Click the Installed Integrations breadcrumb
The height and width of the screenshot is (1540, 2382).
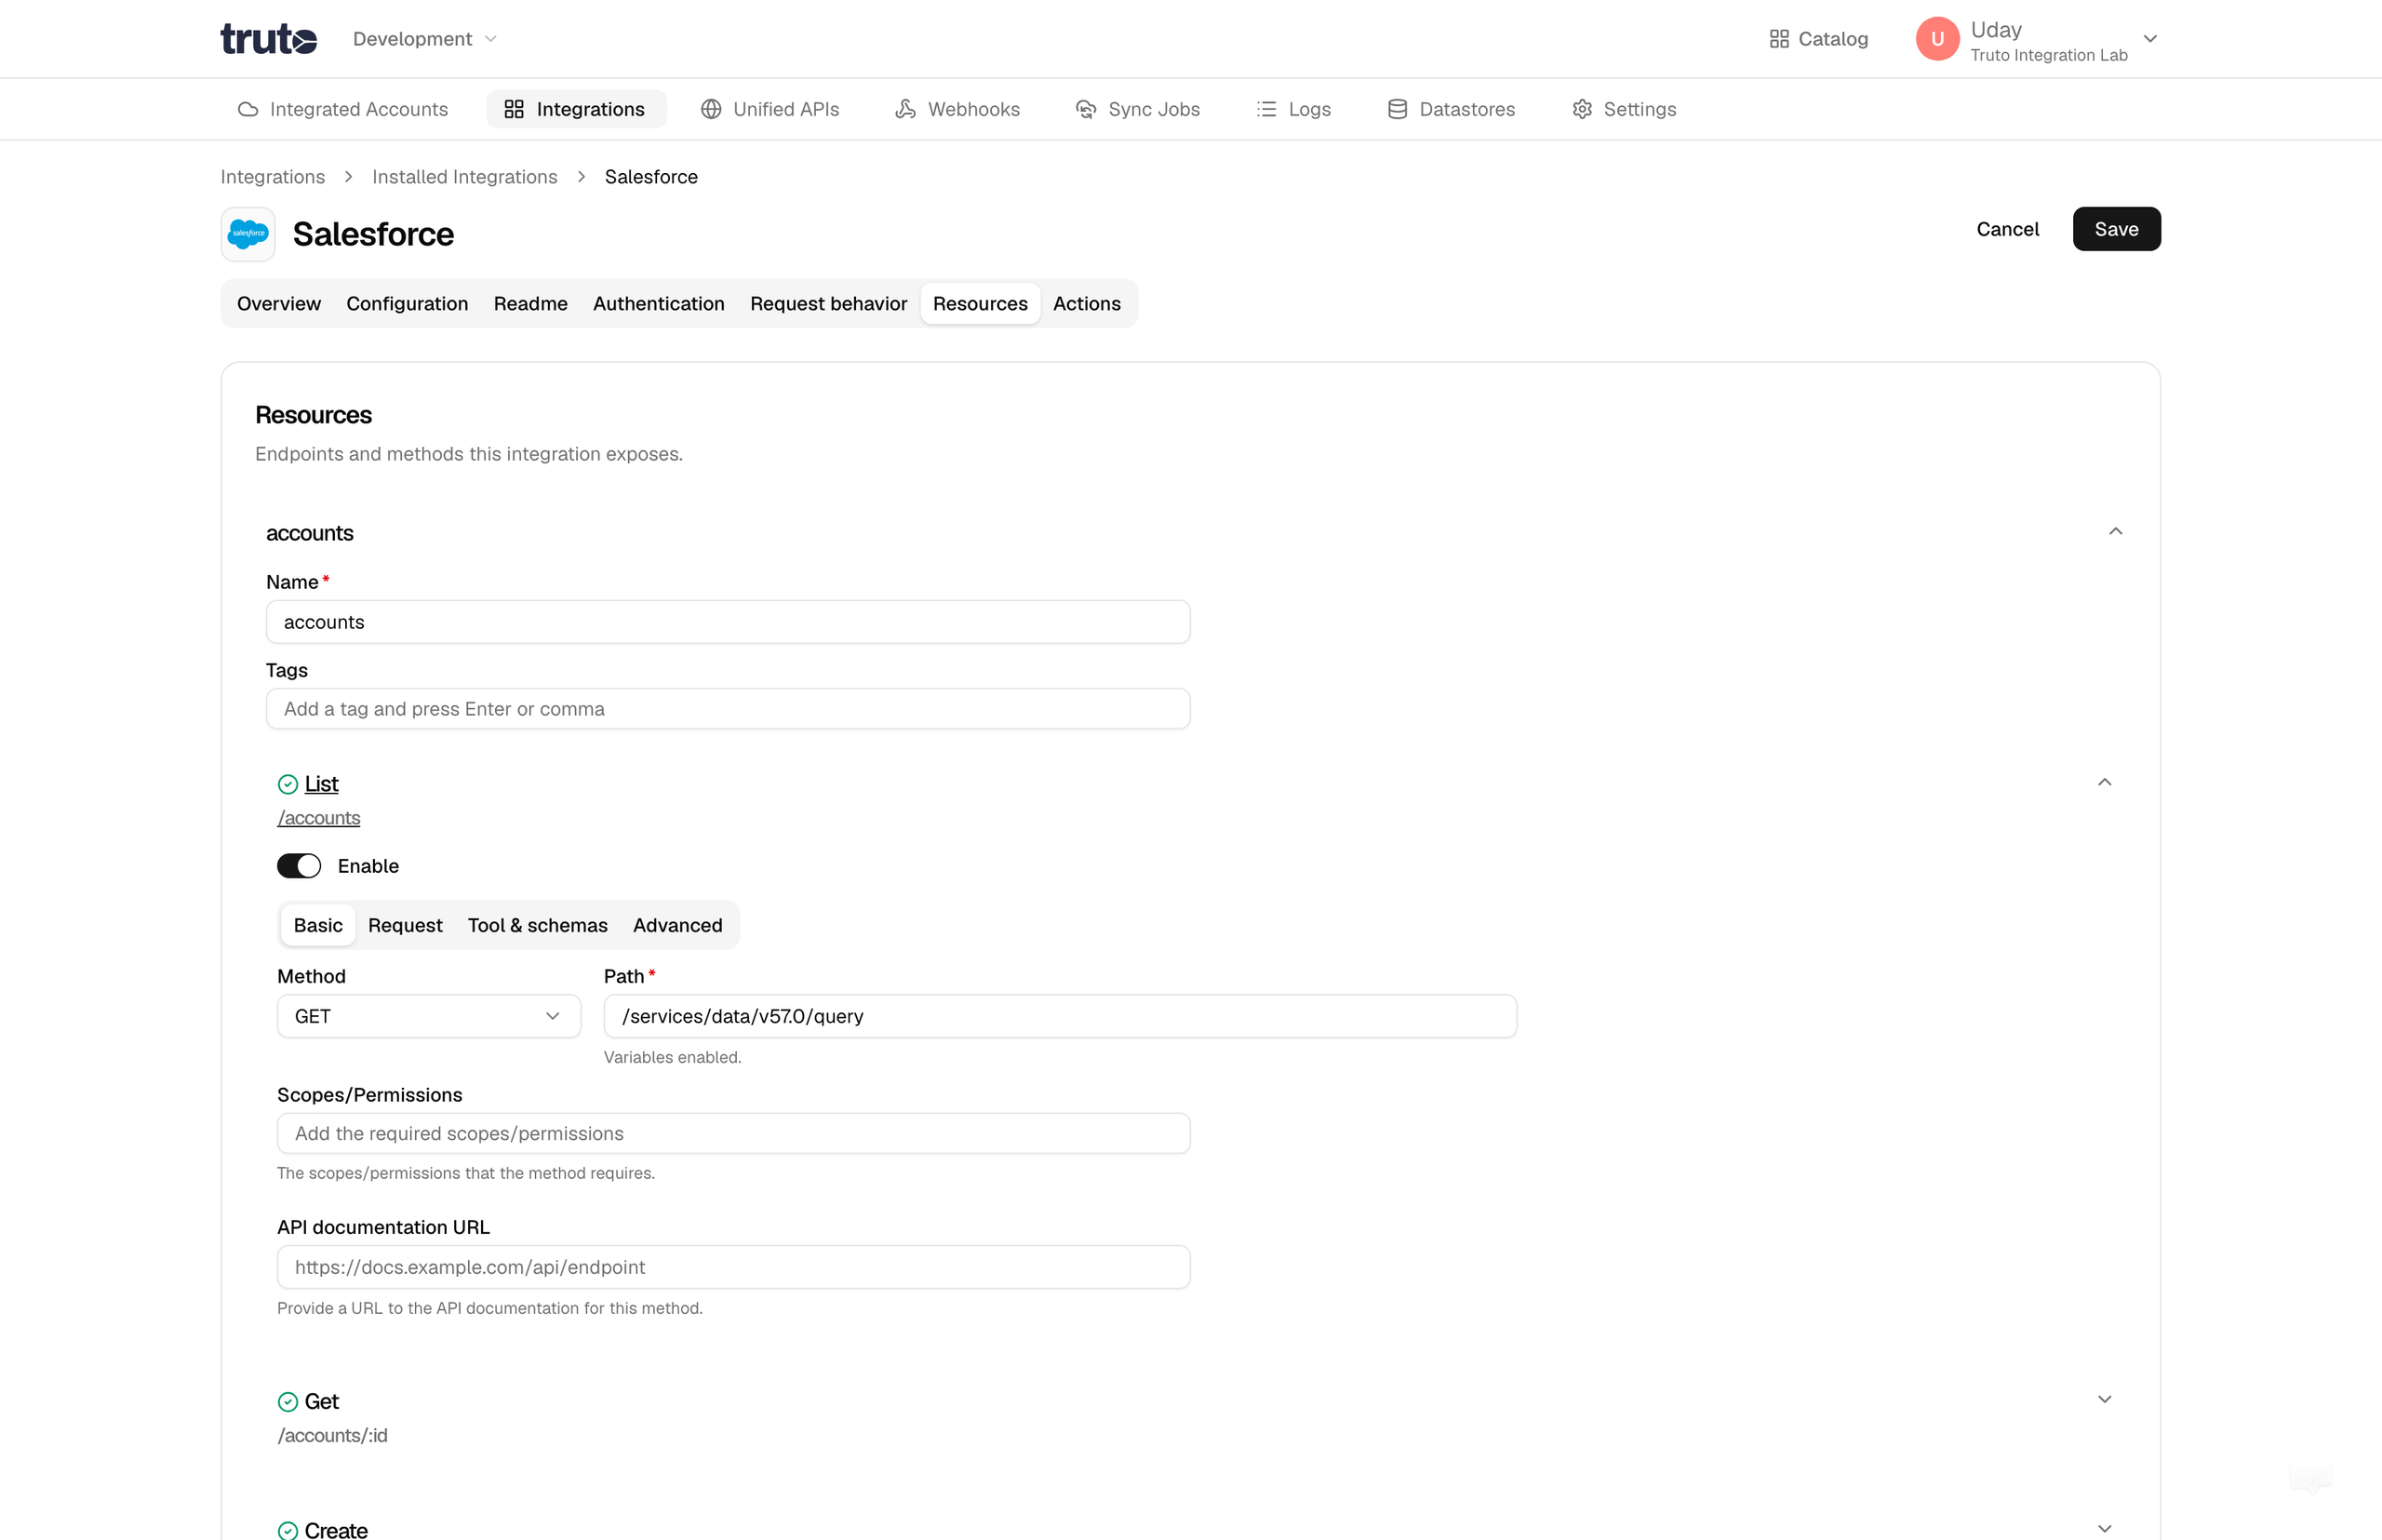tap(465, 177)
